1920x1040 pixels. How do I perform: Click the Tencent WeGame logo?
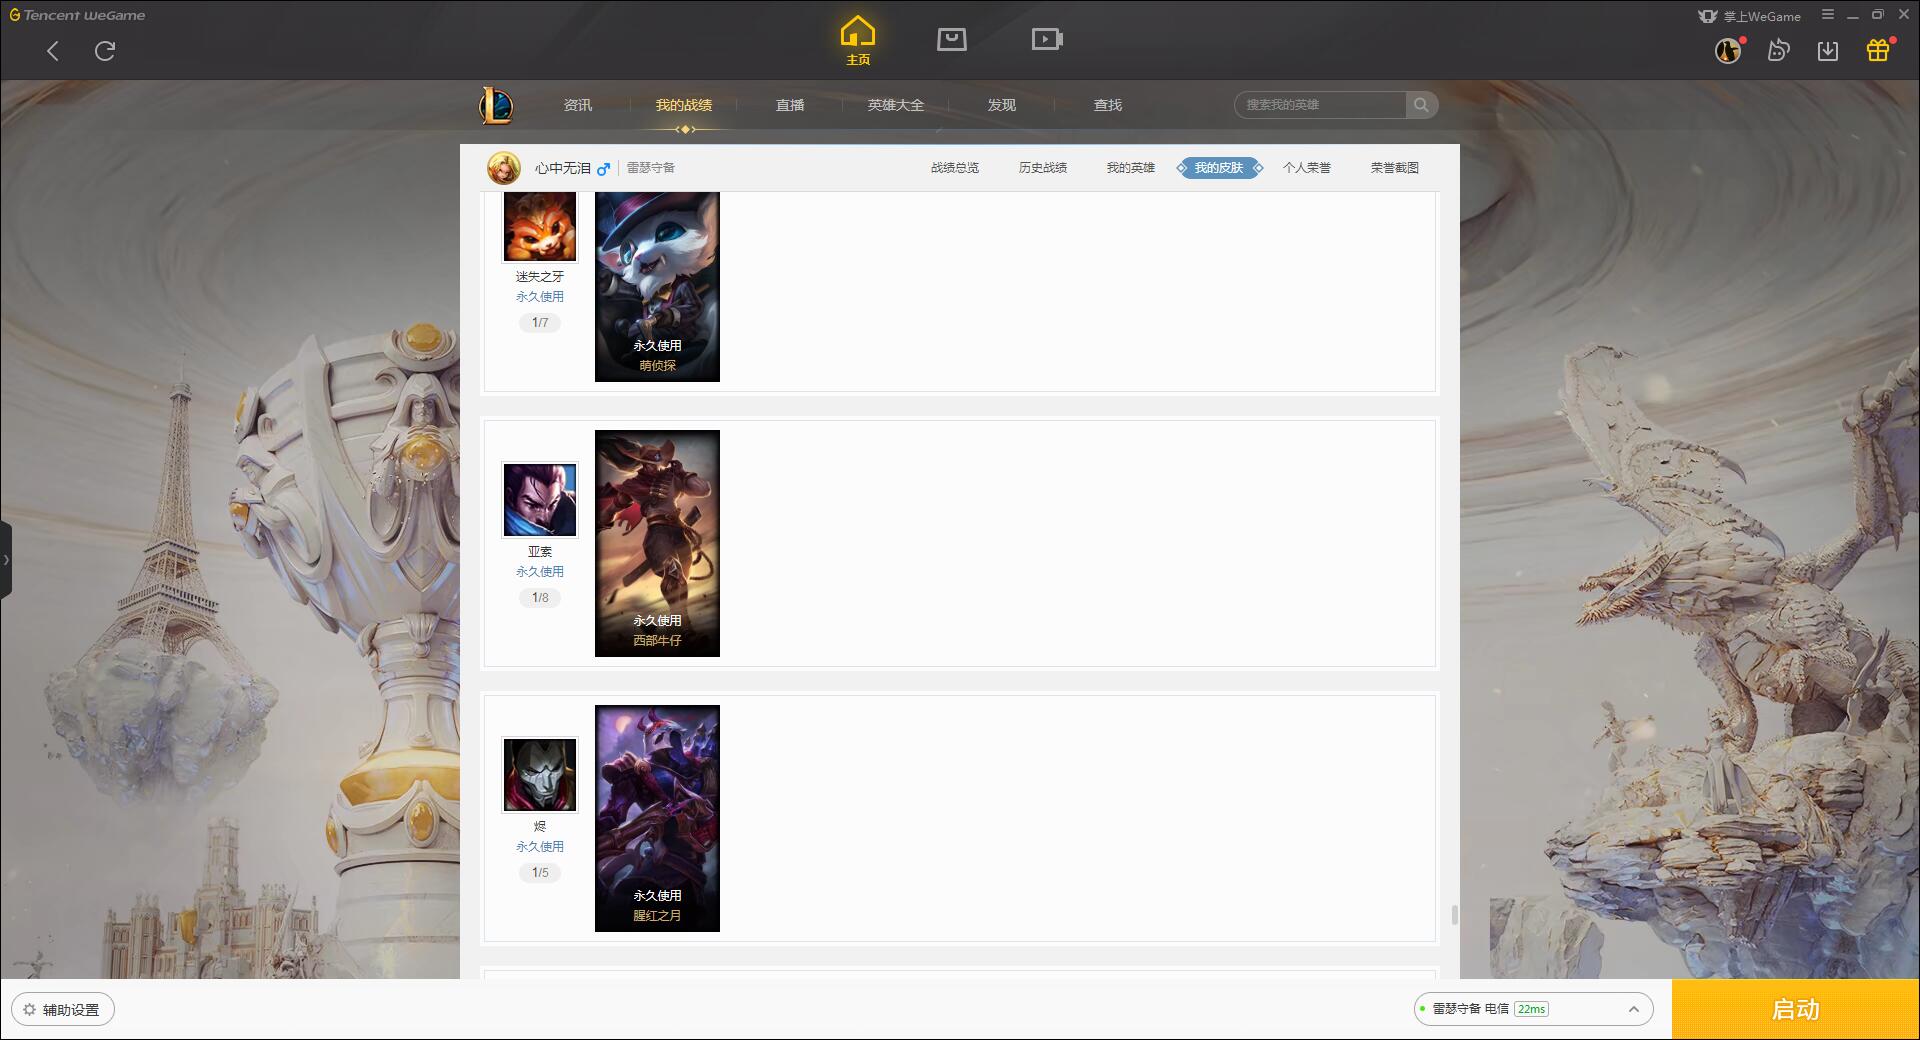[78, 15]
